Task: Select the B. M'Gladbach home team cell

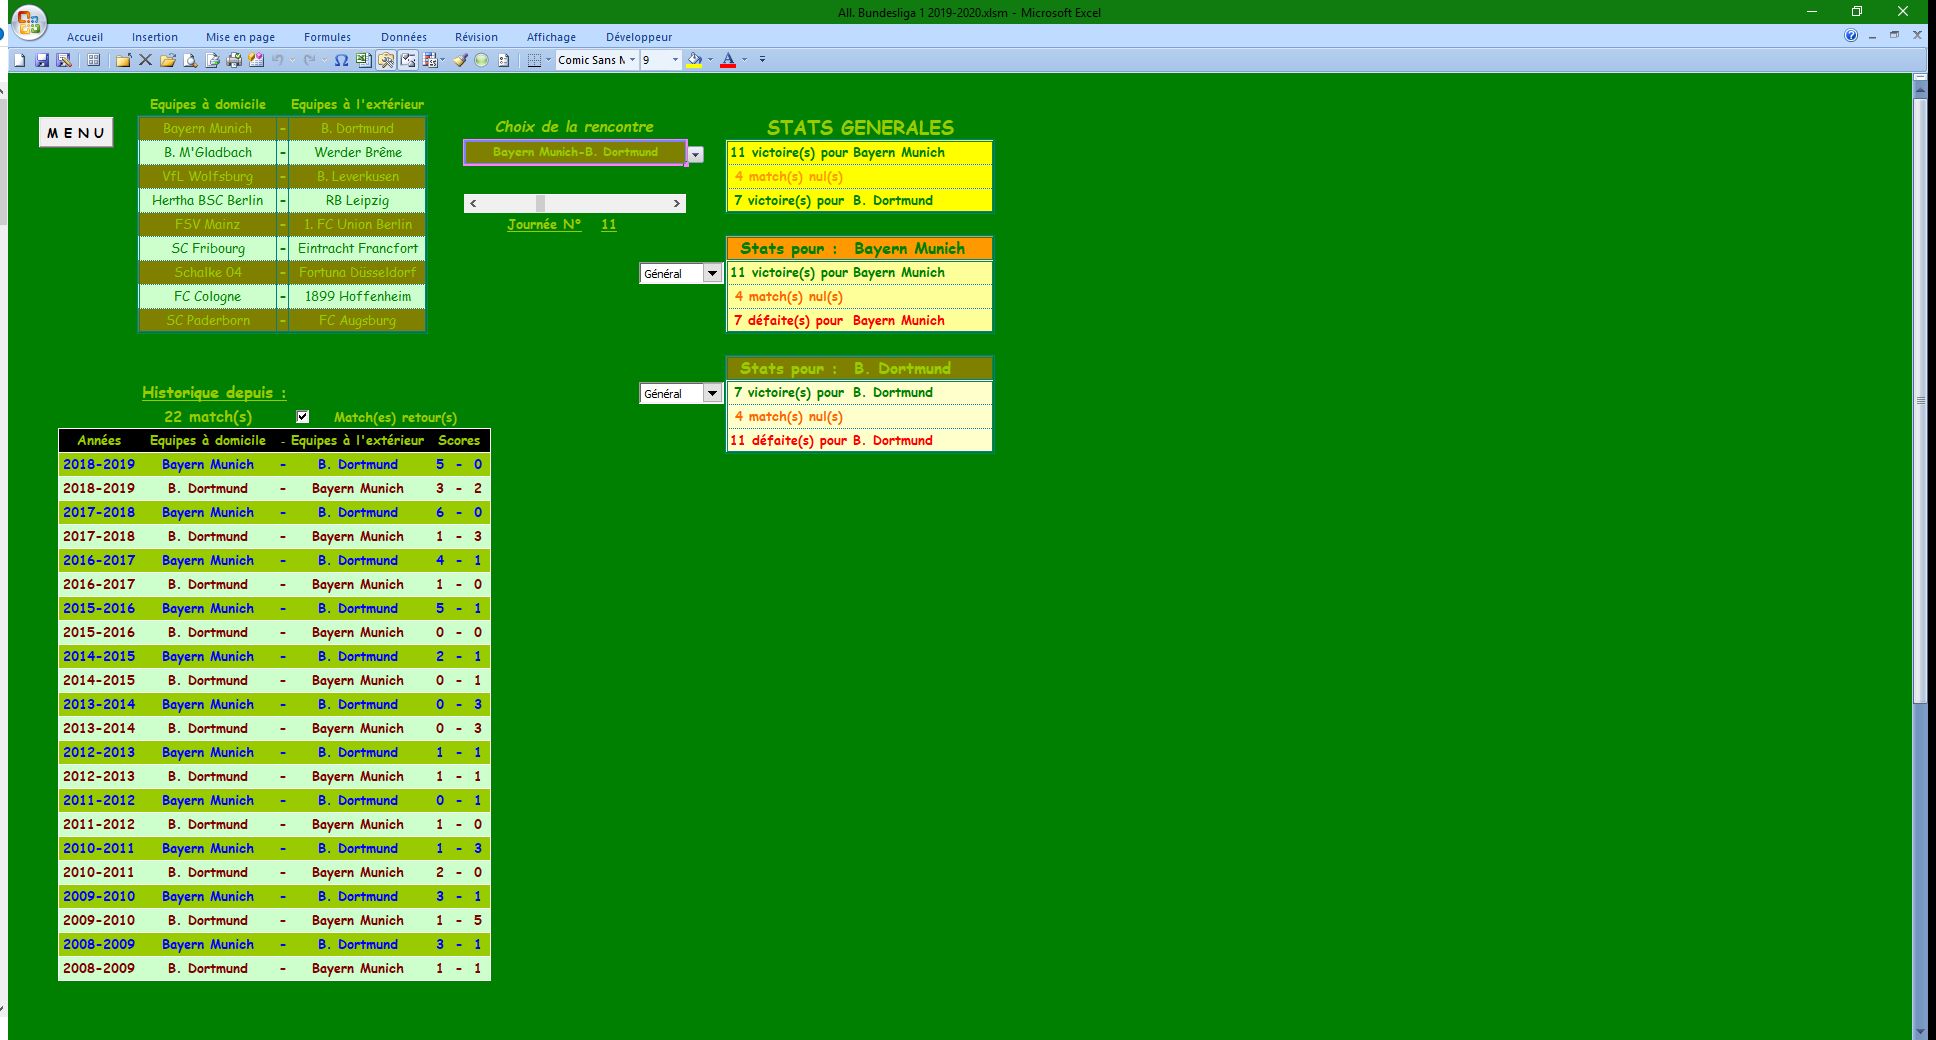Action: [208, 152]
